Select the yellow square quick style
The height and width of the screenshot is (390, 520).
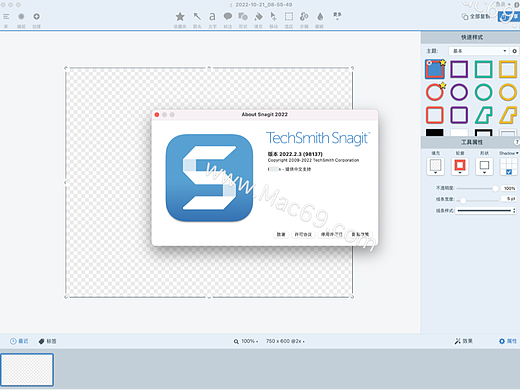click(x=508, y=69)
